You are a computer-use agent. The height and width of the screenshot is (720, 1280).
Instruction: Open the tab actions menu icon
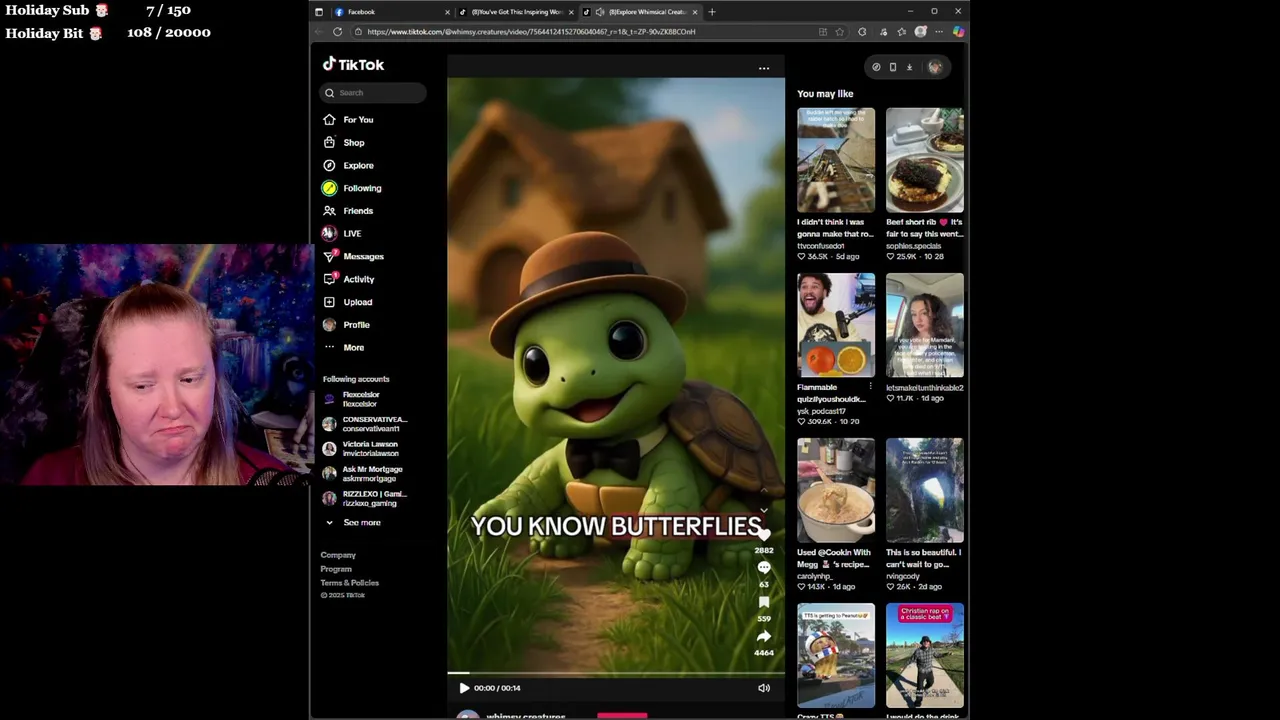pyautogui.click(x=319, y=12)
